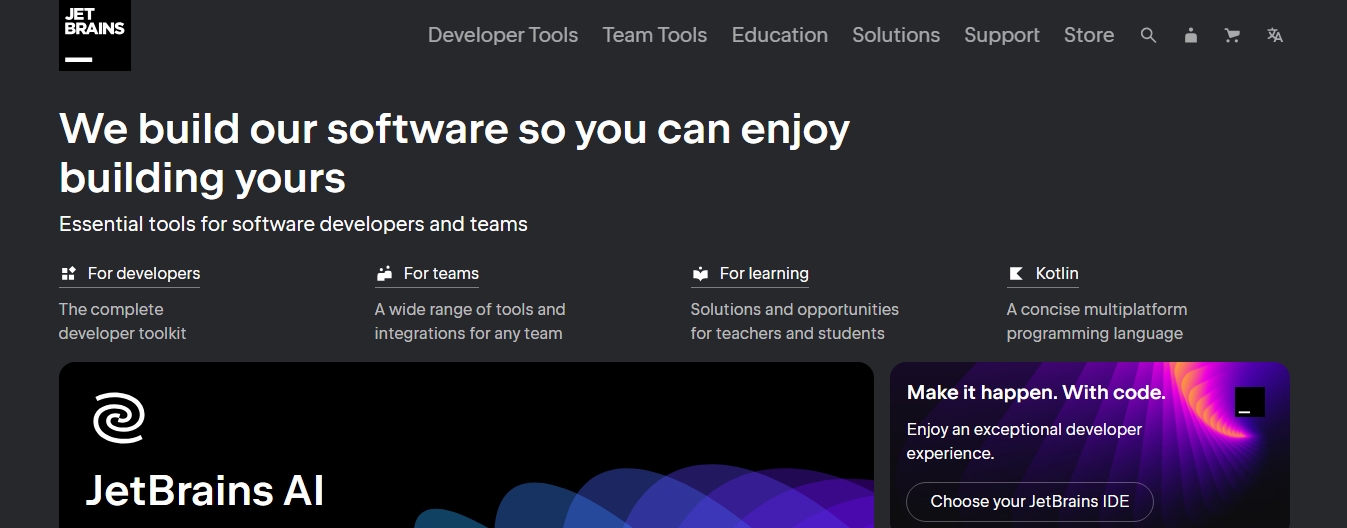Viewport: 1347px width, 528px height.
Task: Open the Developer Tools menu
Action: tap(503, 35)
